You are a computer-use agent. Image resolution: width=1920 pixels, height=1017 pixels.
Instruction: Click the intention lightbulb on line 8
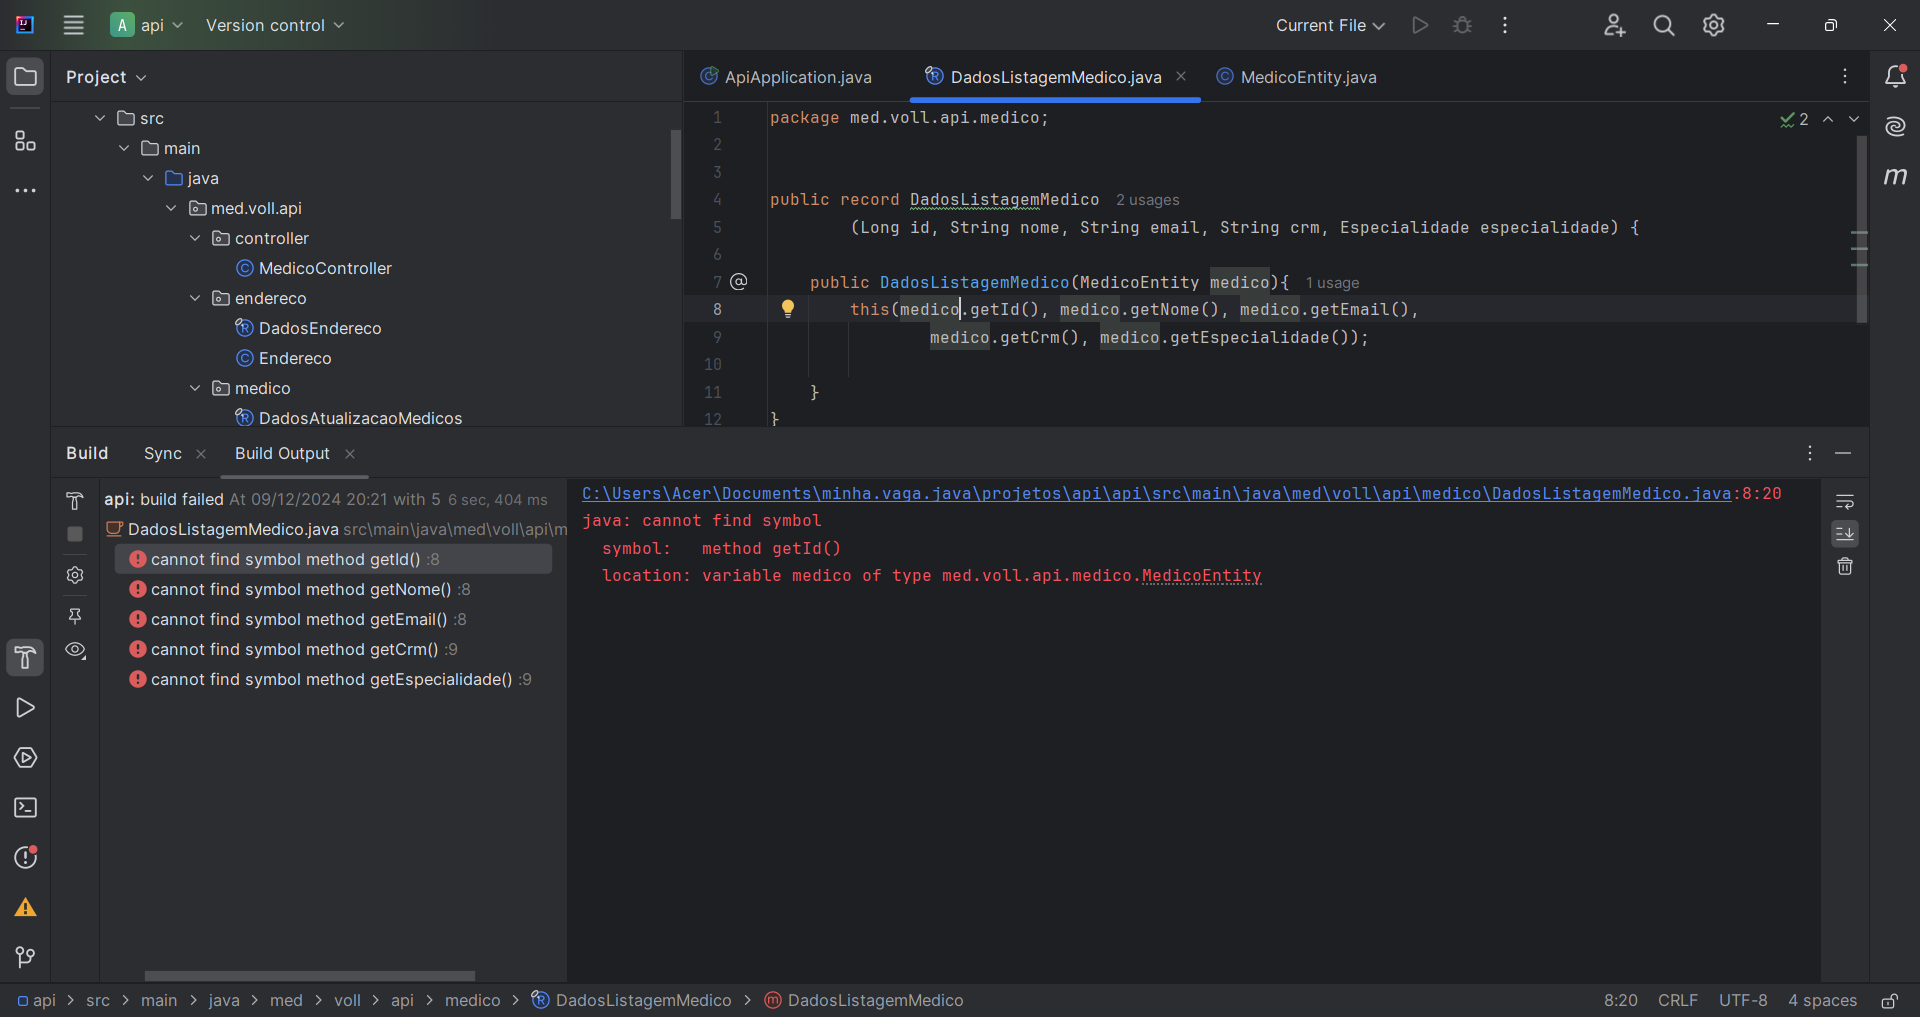pyautogui.click(x=788, y=309)
